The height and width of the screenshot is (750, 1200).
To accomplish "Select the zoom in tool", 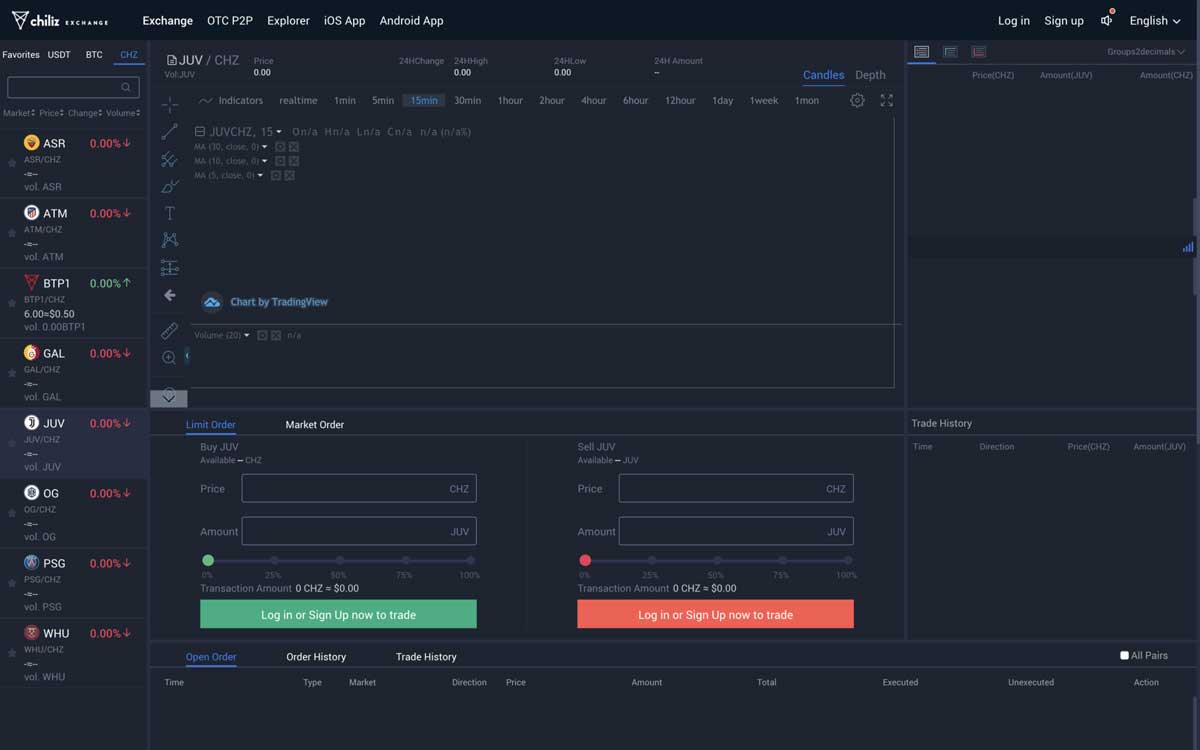I will coord(169,358).
